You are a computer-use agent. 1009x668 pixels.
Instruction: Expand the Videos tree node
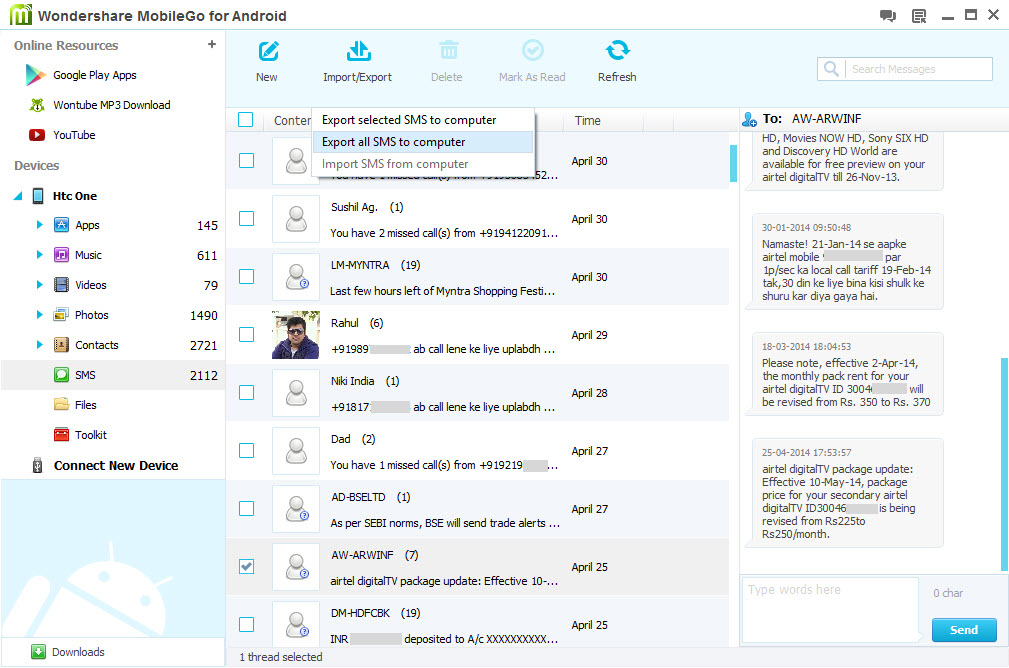[39, 285]
